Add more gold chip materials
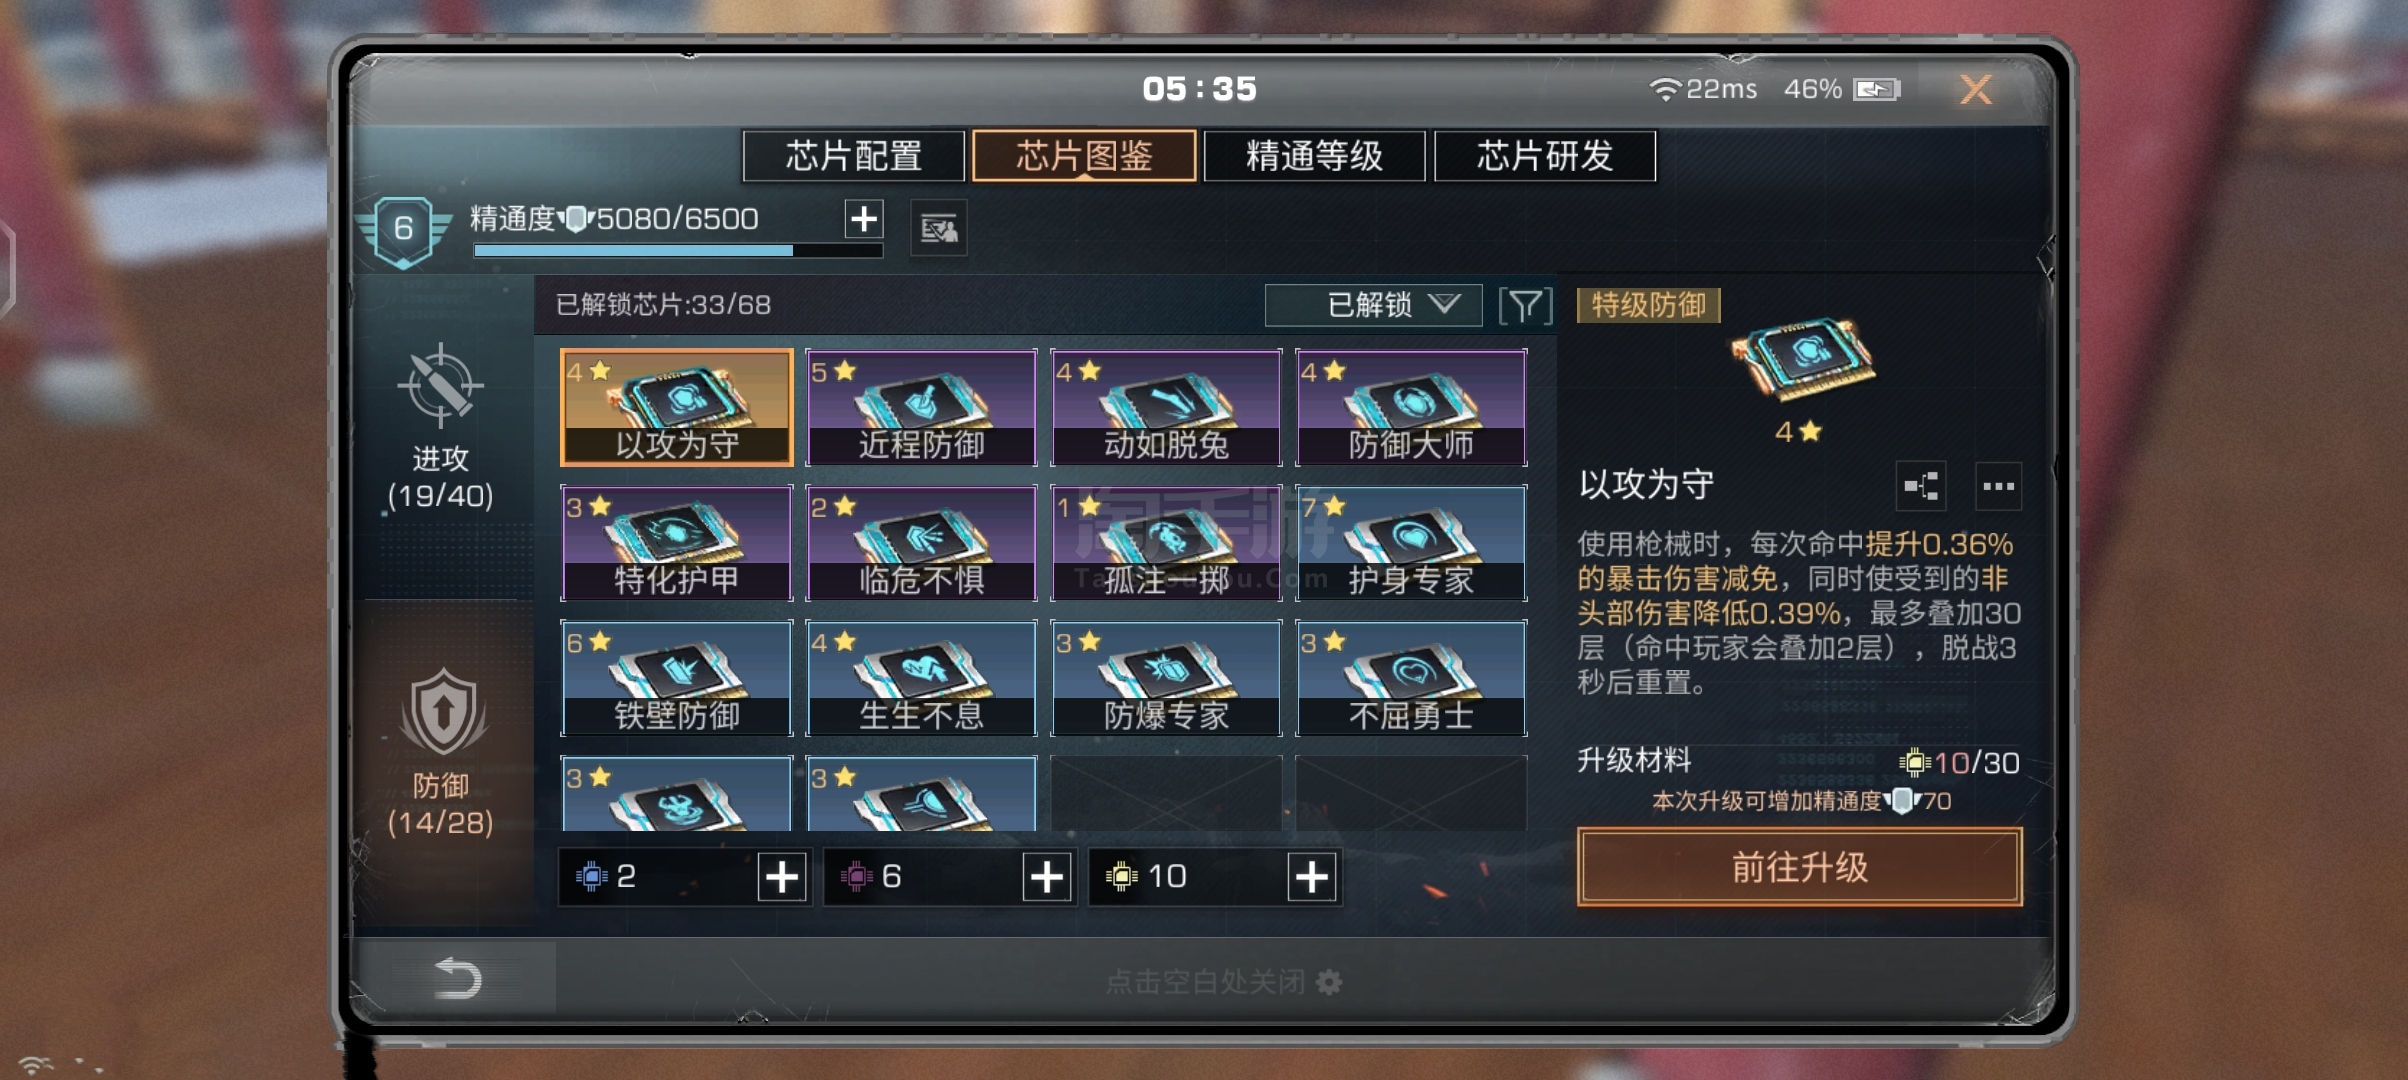2408x1080 pixels. coord(1312,877)
